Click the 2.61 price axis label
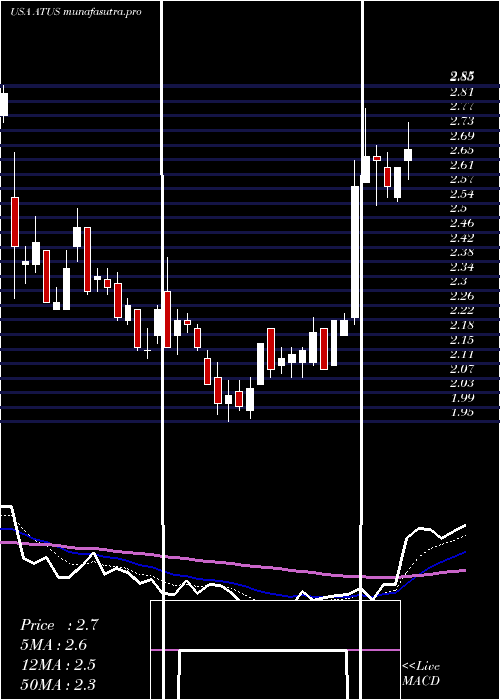The height and width of the screenshot is (700, 500). pos(462,165)
